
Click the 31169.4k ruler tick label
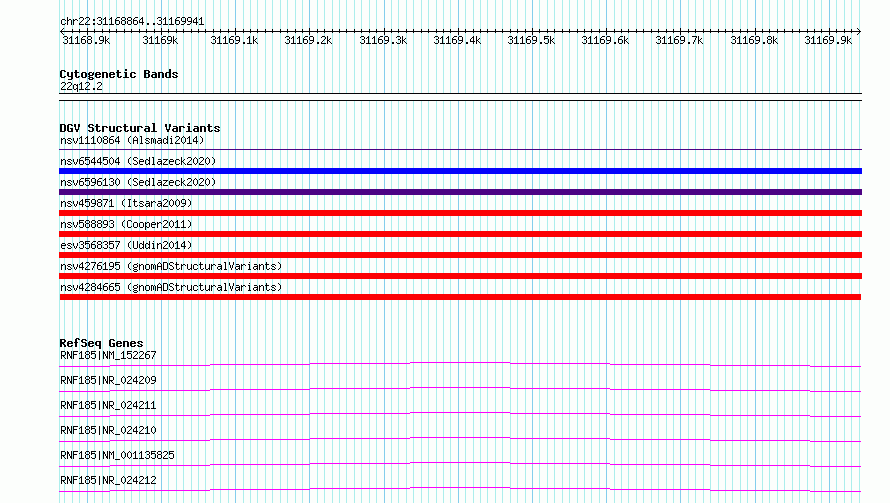[x=457, y=40]
